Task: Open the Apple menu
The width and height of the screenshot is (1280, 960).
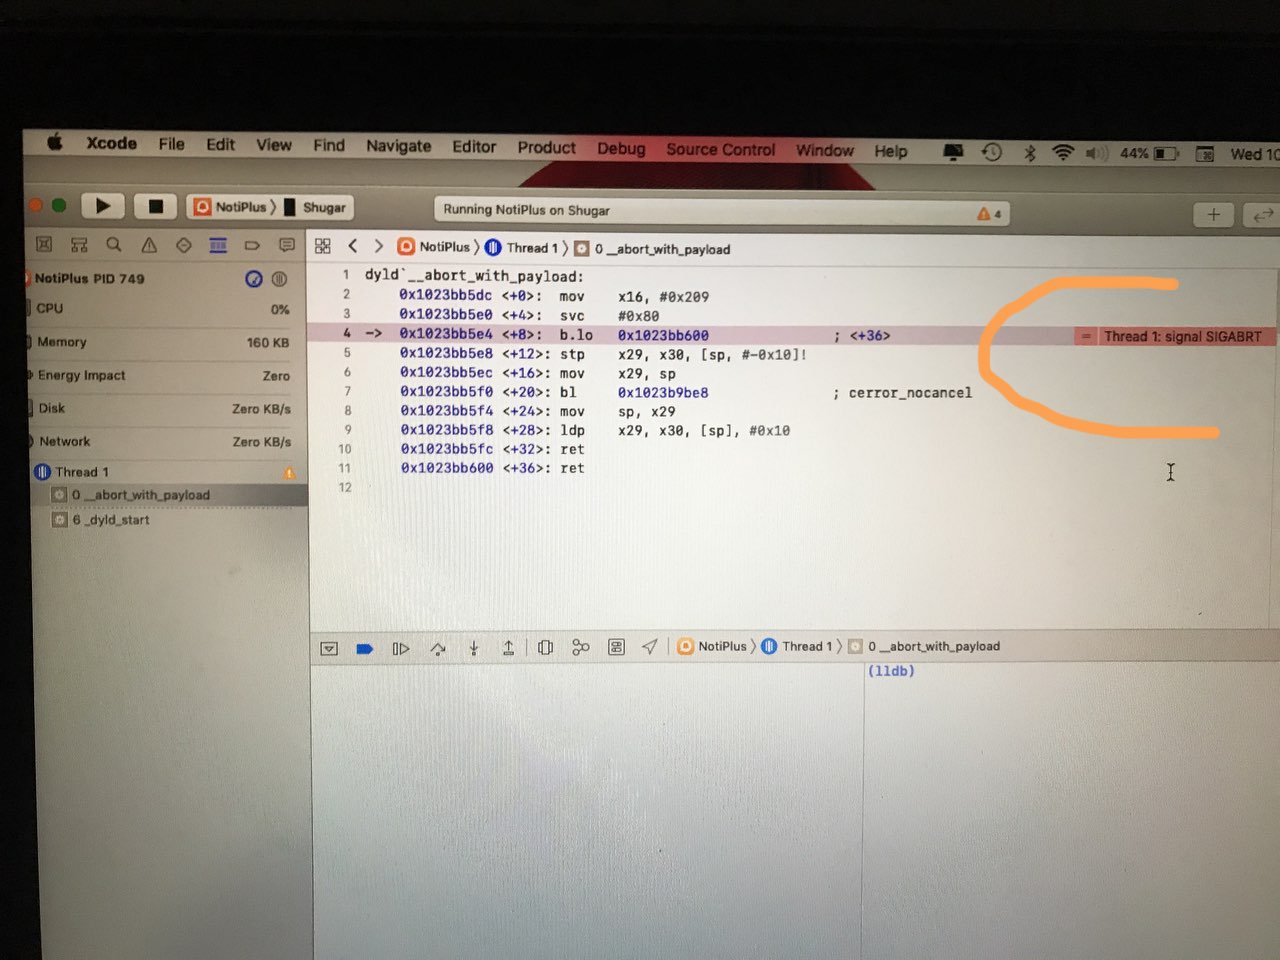Action: click(55, 142)
